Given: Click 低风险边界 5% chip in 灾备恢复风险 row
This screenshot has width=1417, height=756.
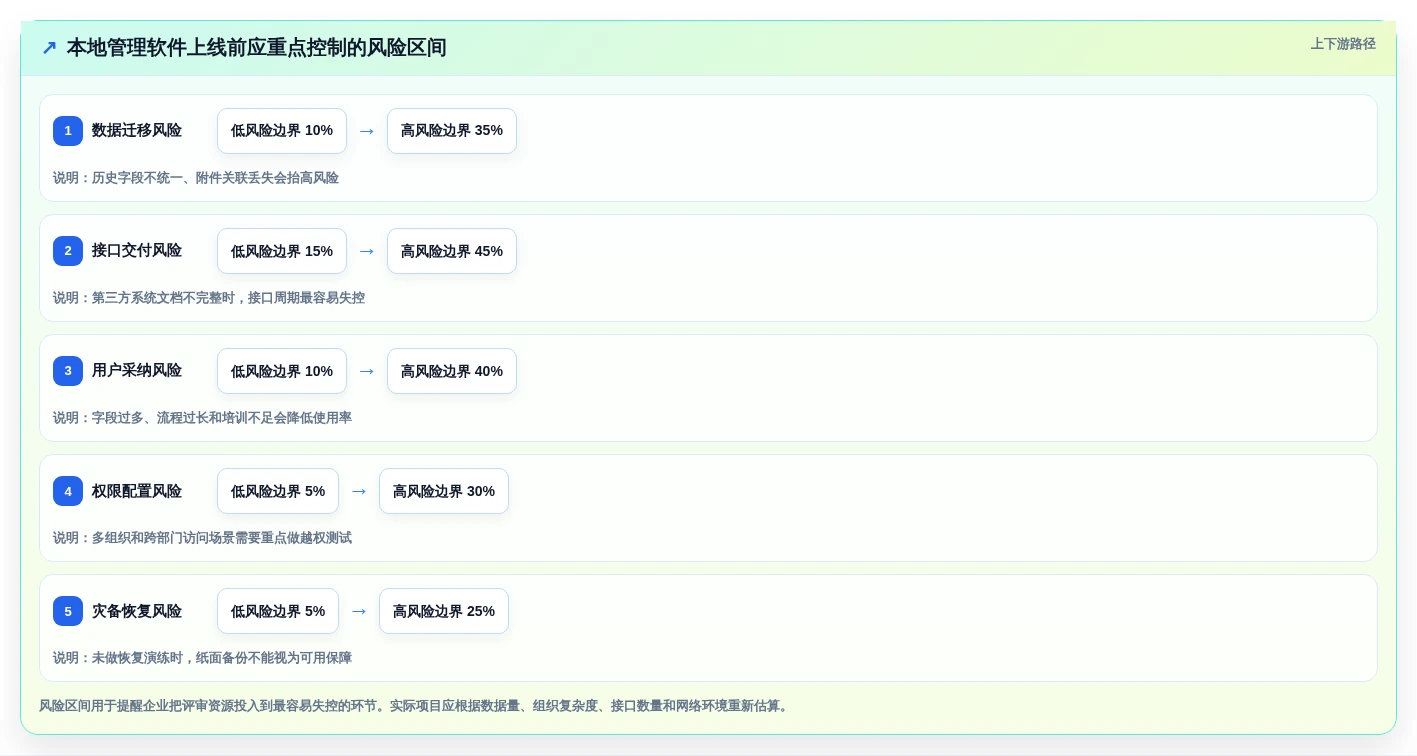Looking at the screenshot, I should (278, 611).
